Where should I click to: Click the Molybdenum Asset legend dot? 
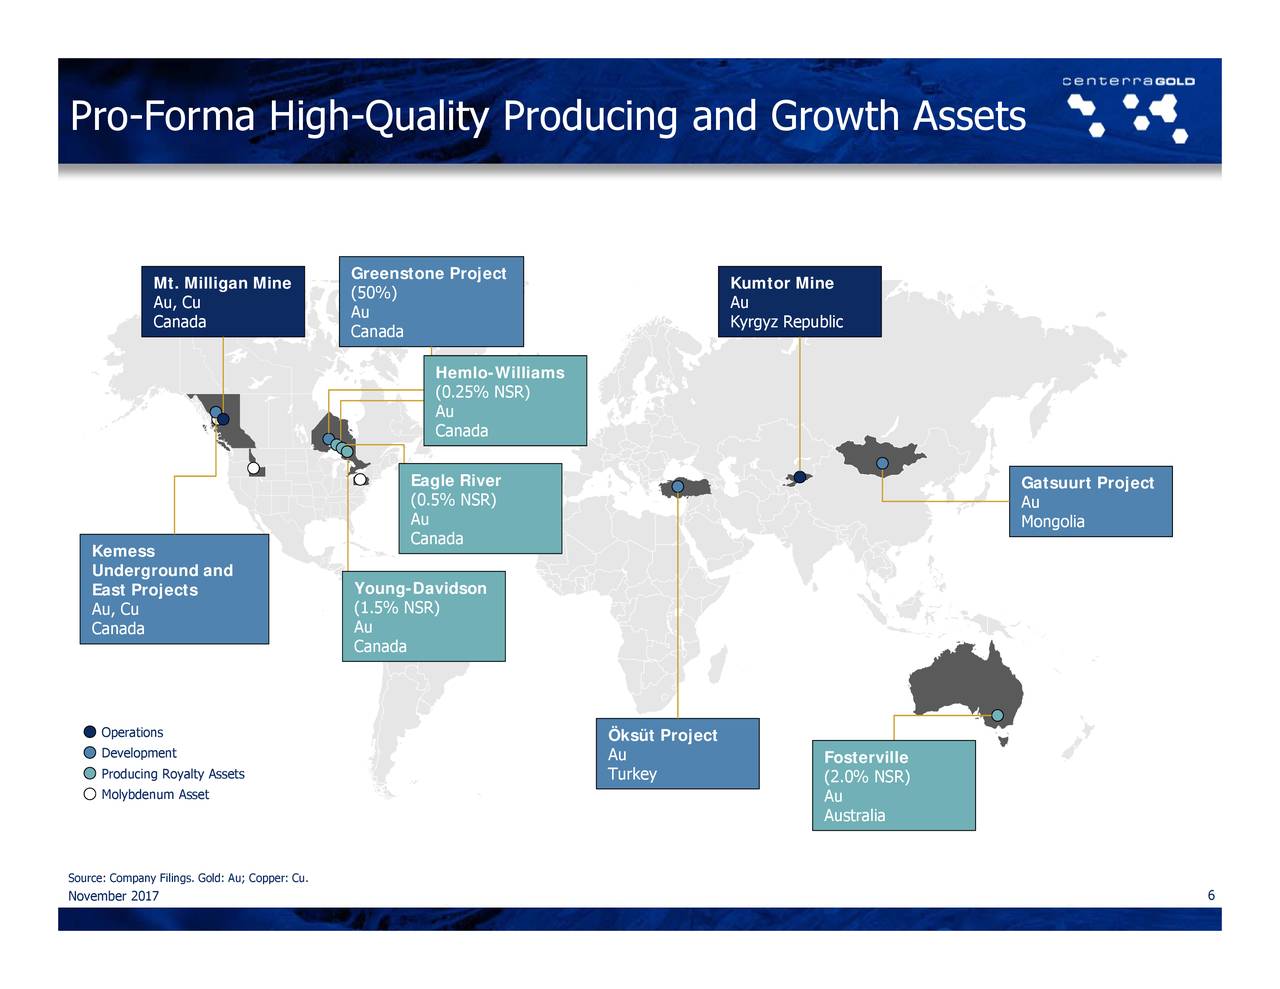[90, 795]
